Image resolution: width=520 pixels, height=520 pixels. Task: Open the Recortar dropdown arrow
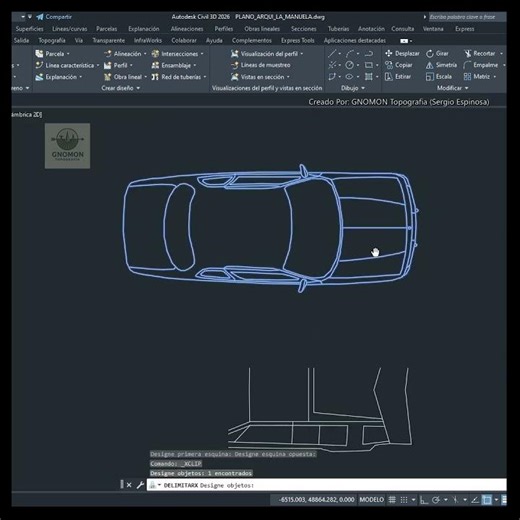point(501,53)
